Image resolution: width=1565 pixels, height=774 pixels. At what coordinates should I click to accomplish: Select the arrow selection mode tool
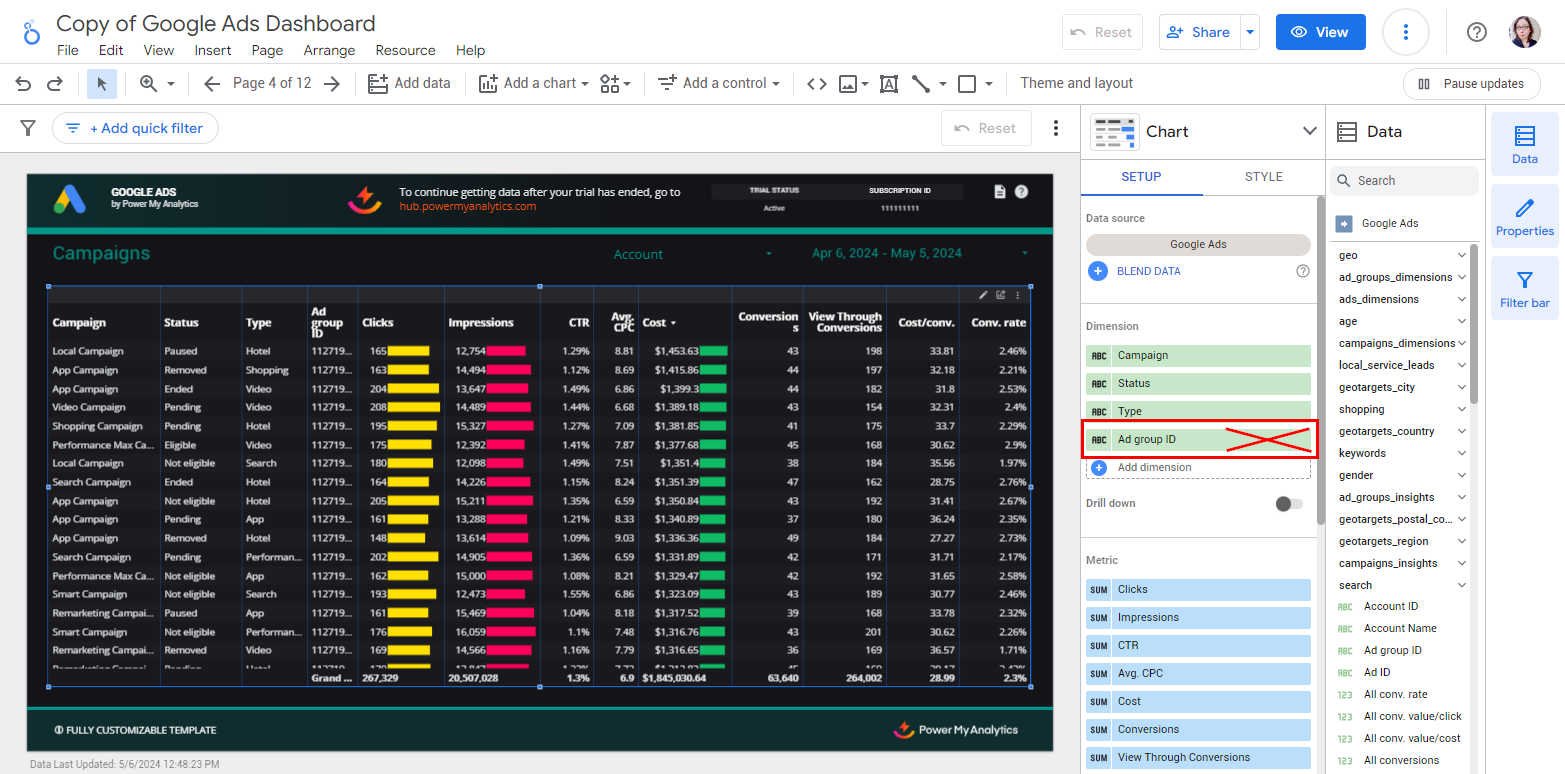tap(102, 84)
